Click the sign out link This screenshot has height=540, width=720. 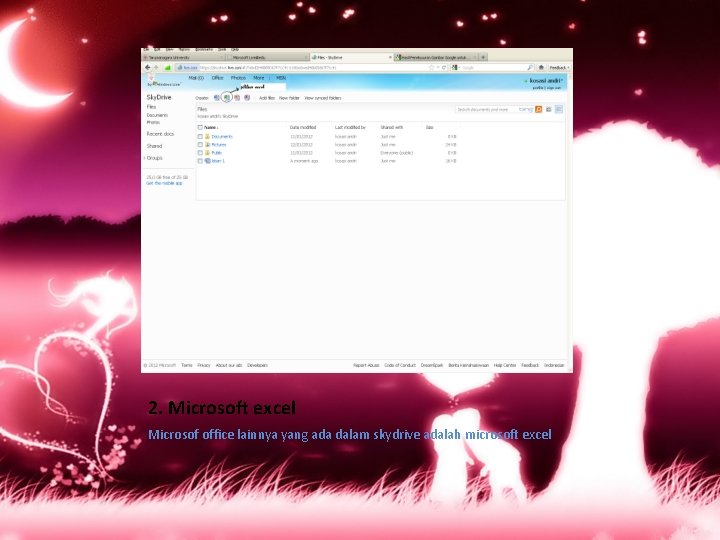554,88
